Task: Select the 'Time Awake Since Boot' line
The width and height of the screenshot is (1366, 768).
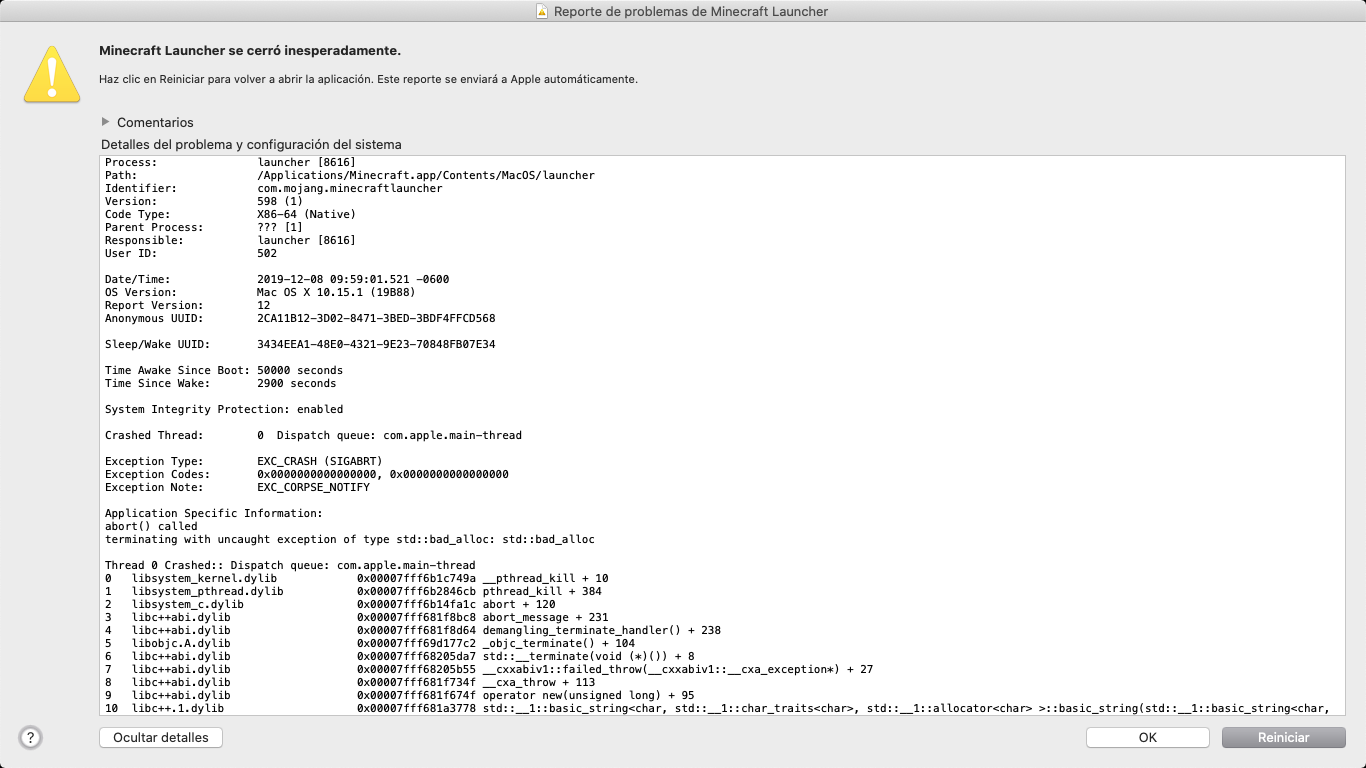Action: point(224,370)
